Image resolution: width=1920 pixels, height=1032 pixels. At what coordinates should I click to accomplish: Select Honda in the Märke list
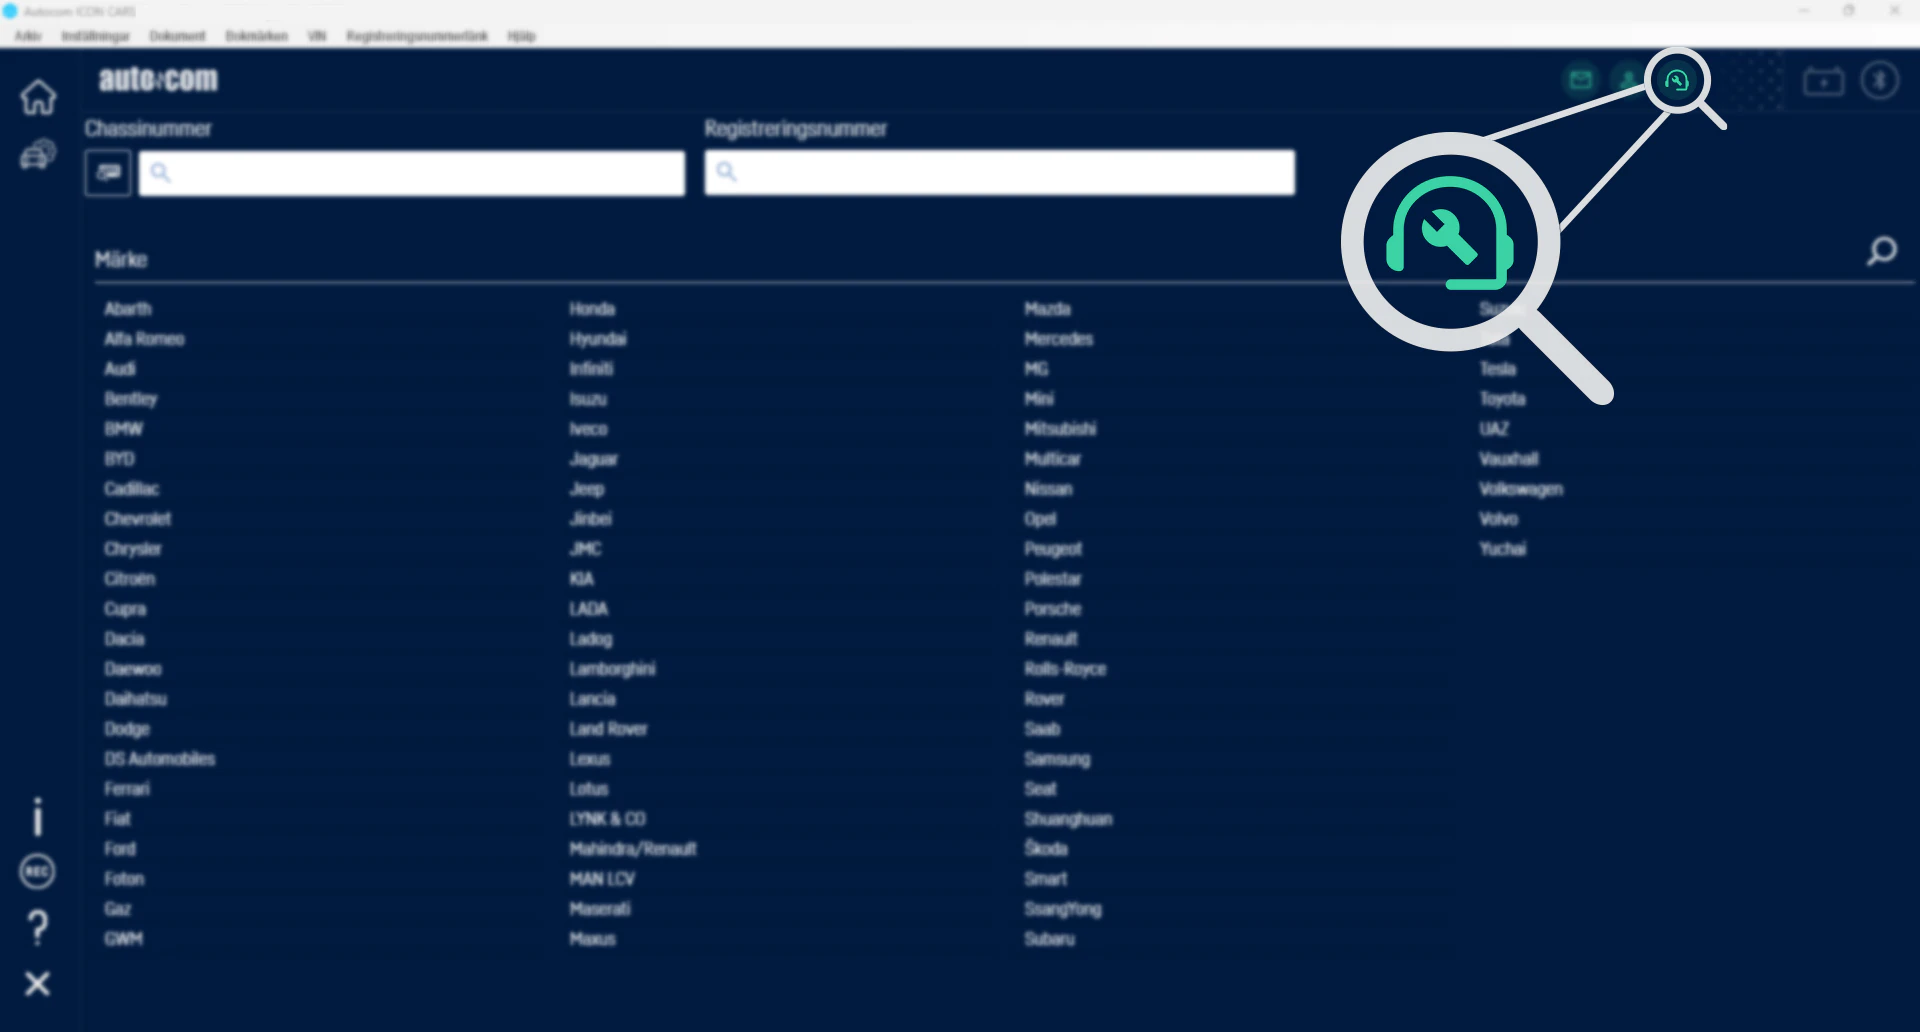coord(592,309)
